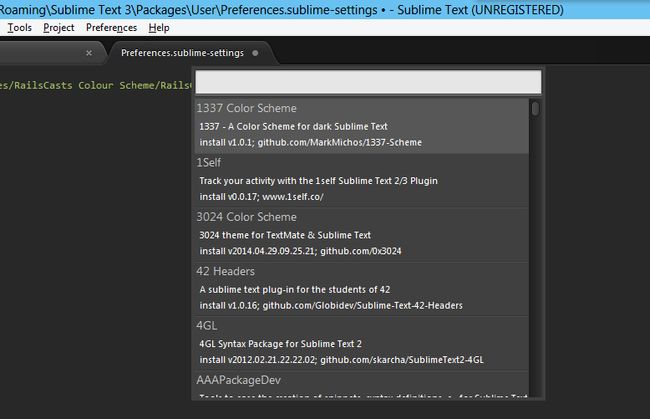This screenshot has width=650, height=419.
Task: Select the 4GL package entry
Action: (362, 343)
